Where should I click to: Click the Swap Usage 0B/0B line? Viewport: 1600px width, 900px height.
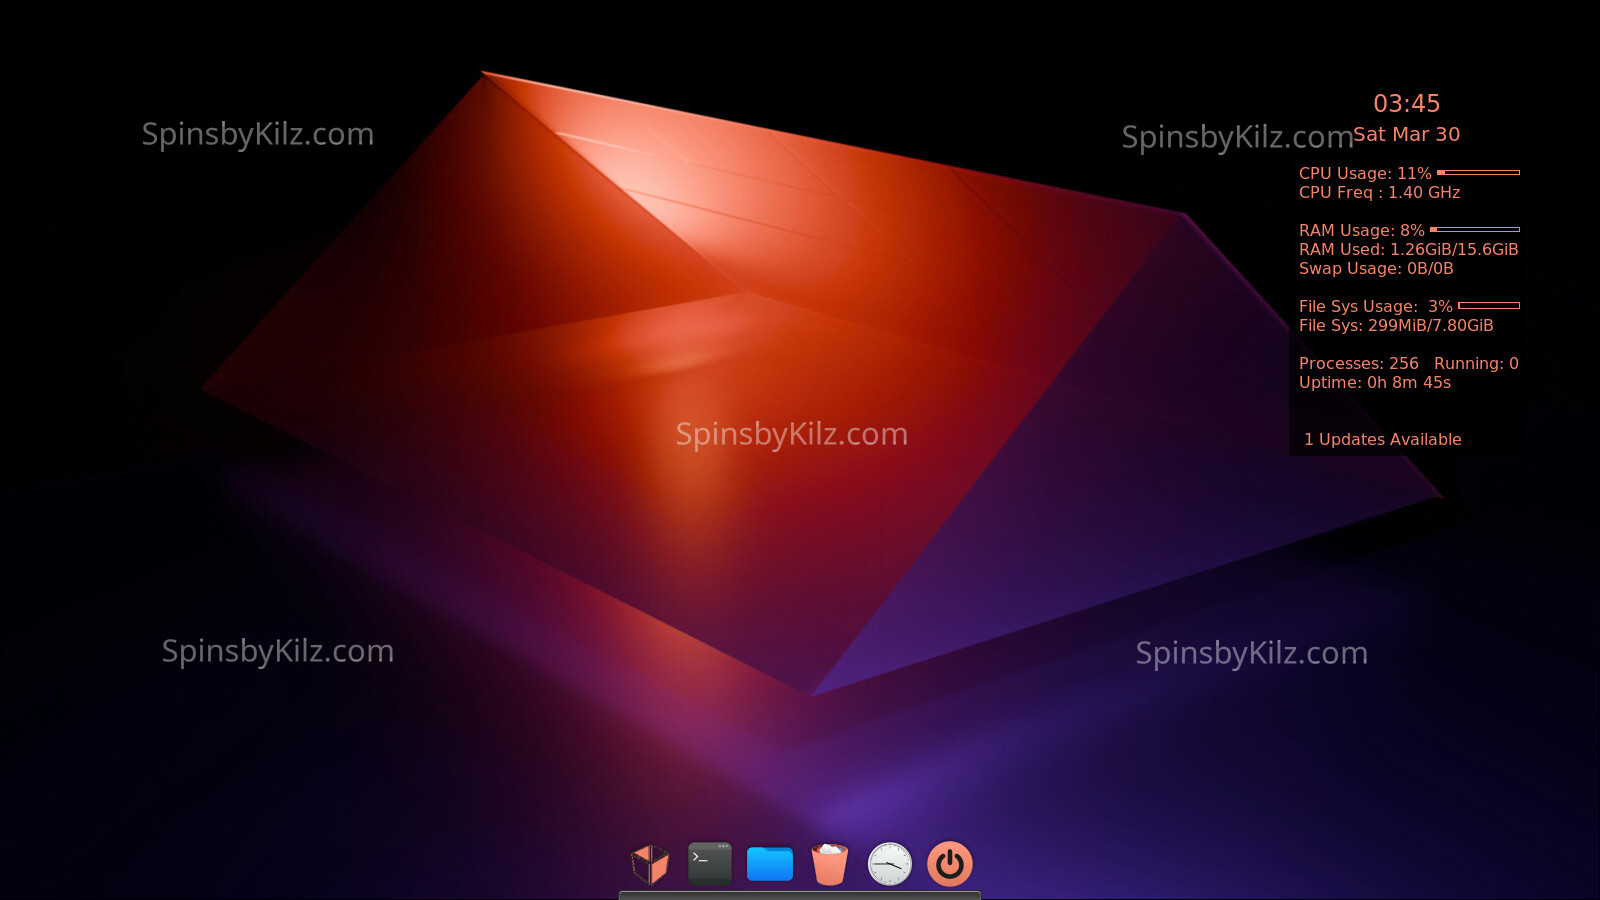coord(1376,269)
